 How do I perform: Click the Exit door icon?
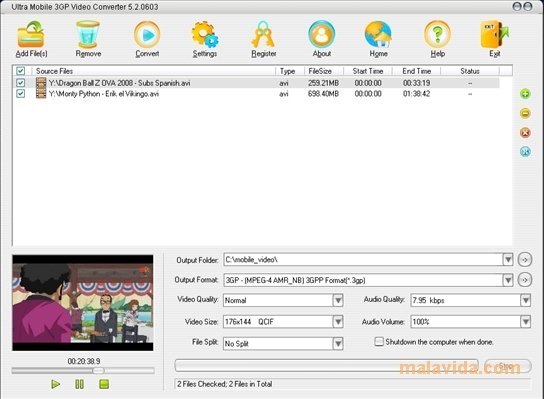(494, 34)
